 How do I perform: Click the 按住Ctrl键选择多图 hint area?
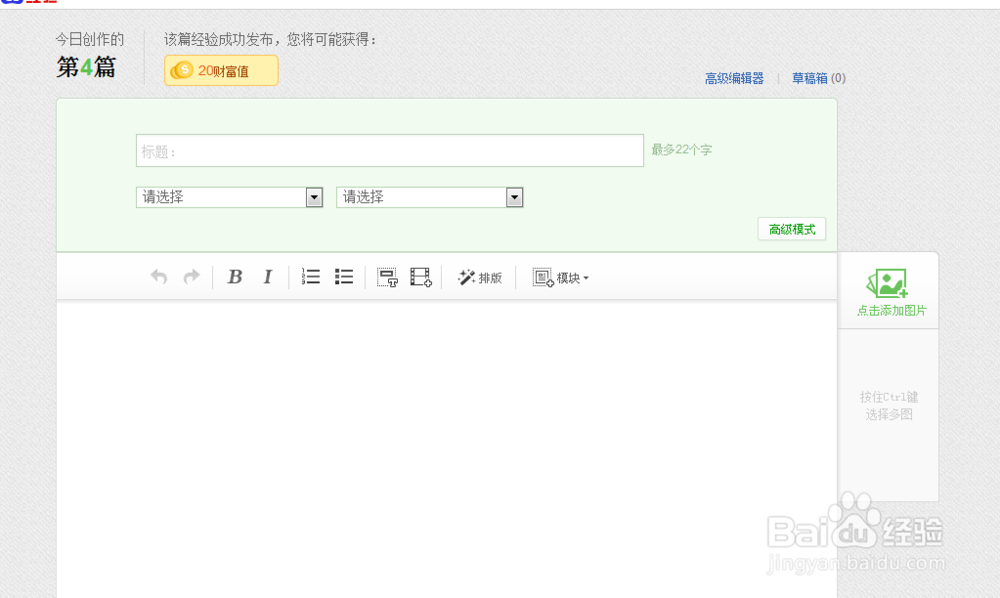click(x=888, y=405)
